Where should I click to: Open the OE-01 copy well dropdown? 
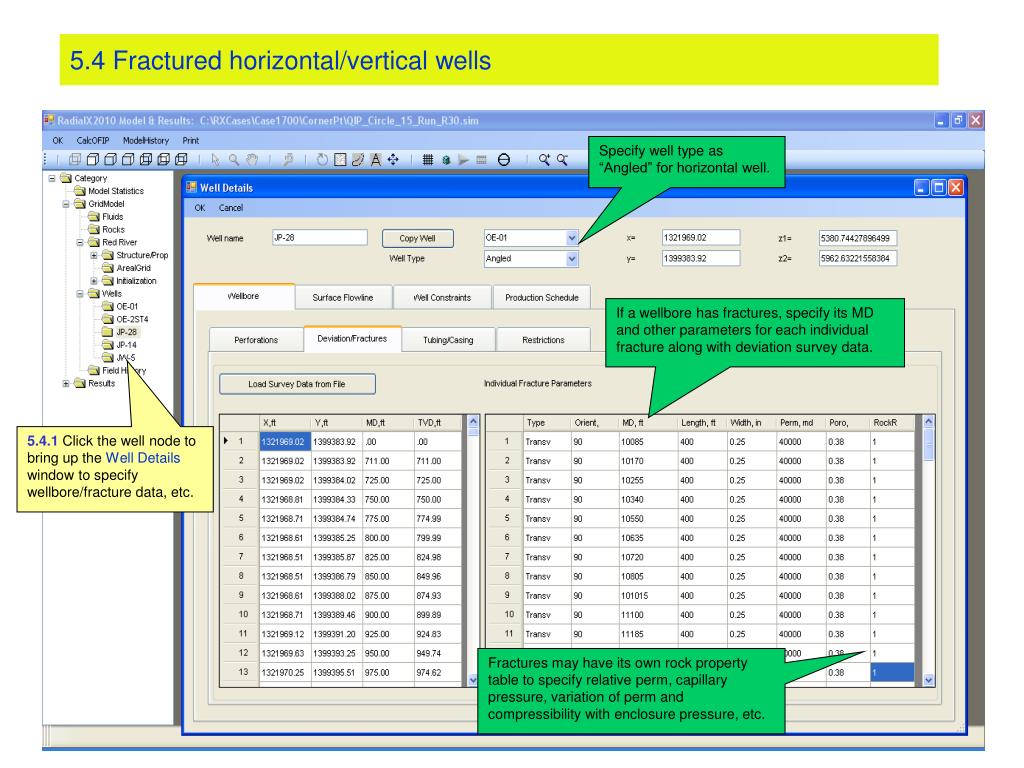571,238
